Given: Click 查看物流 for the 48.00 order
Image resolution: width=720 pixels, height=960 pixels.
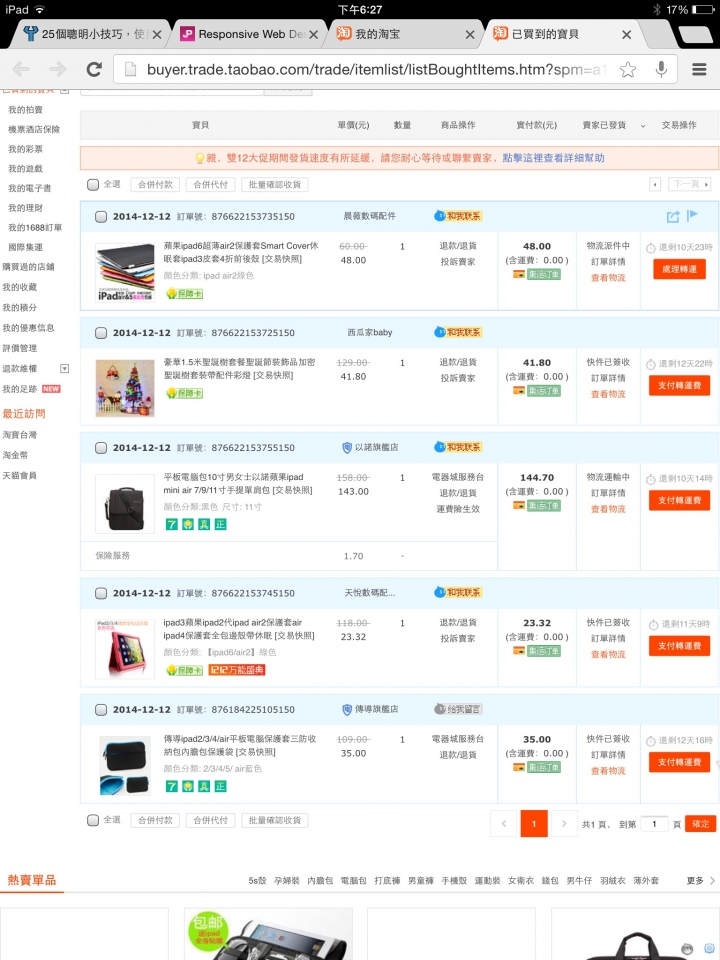Looking at the screenshot, I should [608, 278].
